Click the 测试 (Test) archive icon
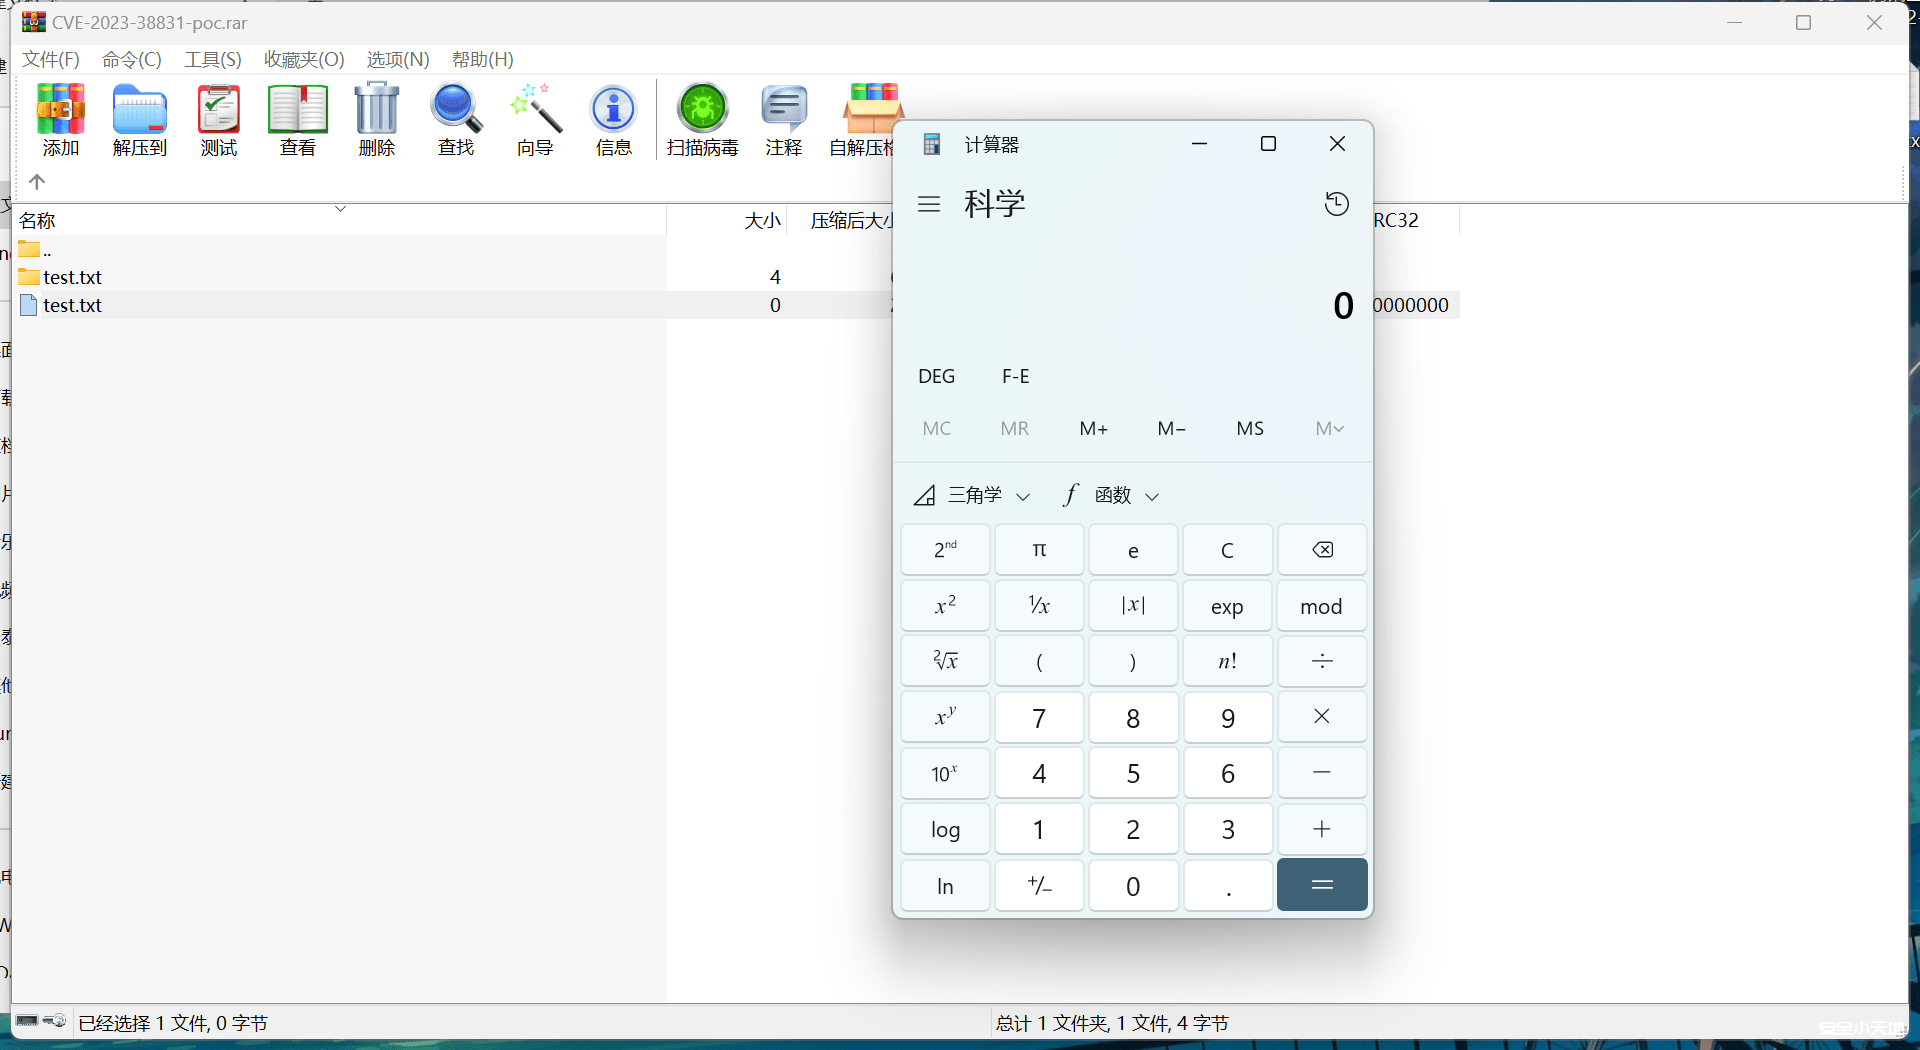This screenshot has height=1050, width=1920. 218,119
